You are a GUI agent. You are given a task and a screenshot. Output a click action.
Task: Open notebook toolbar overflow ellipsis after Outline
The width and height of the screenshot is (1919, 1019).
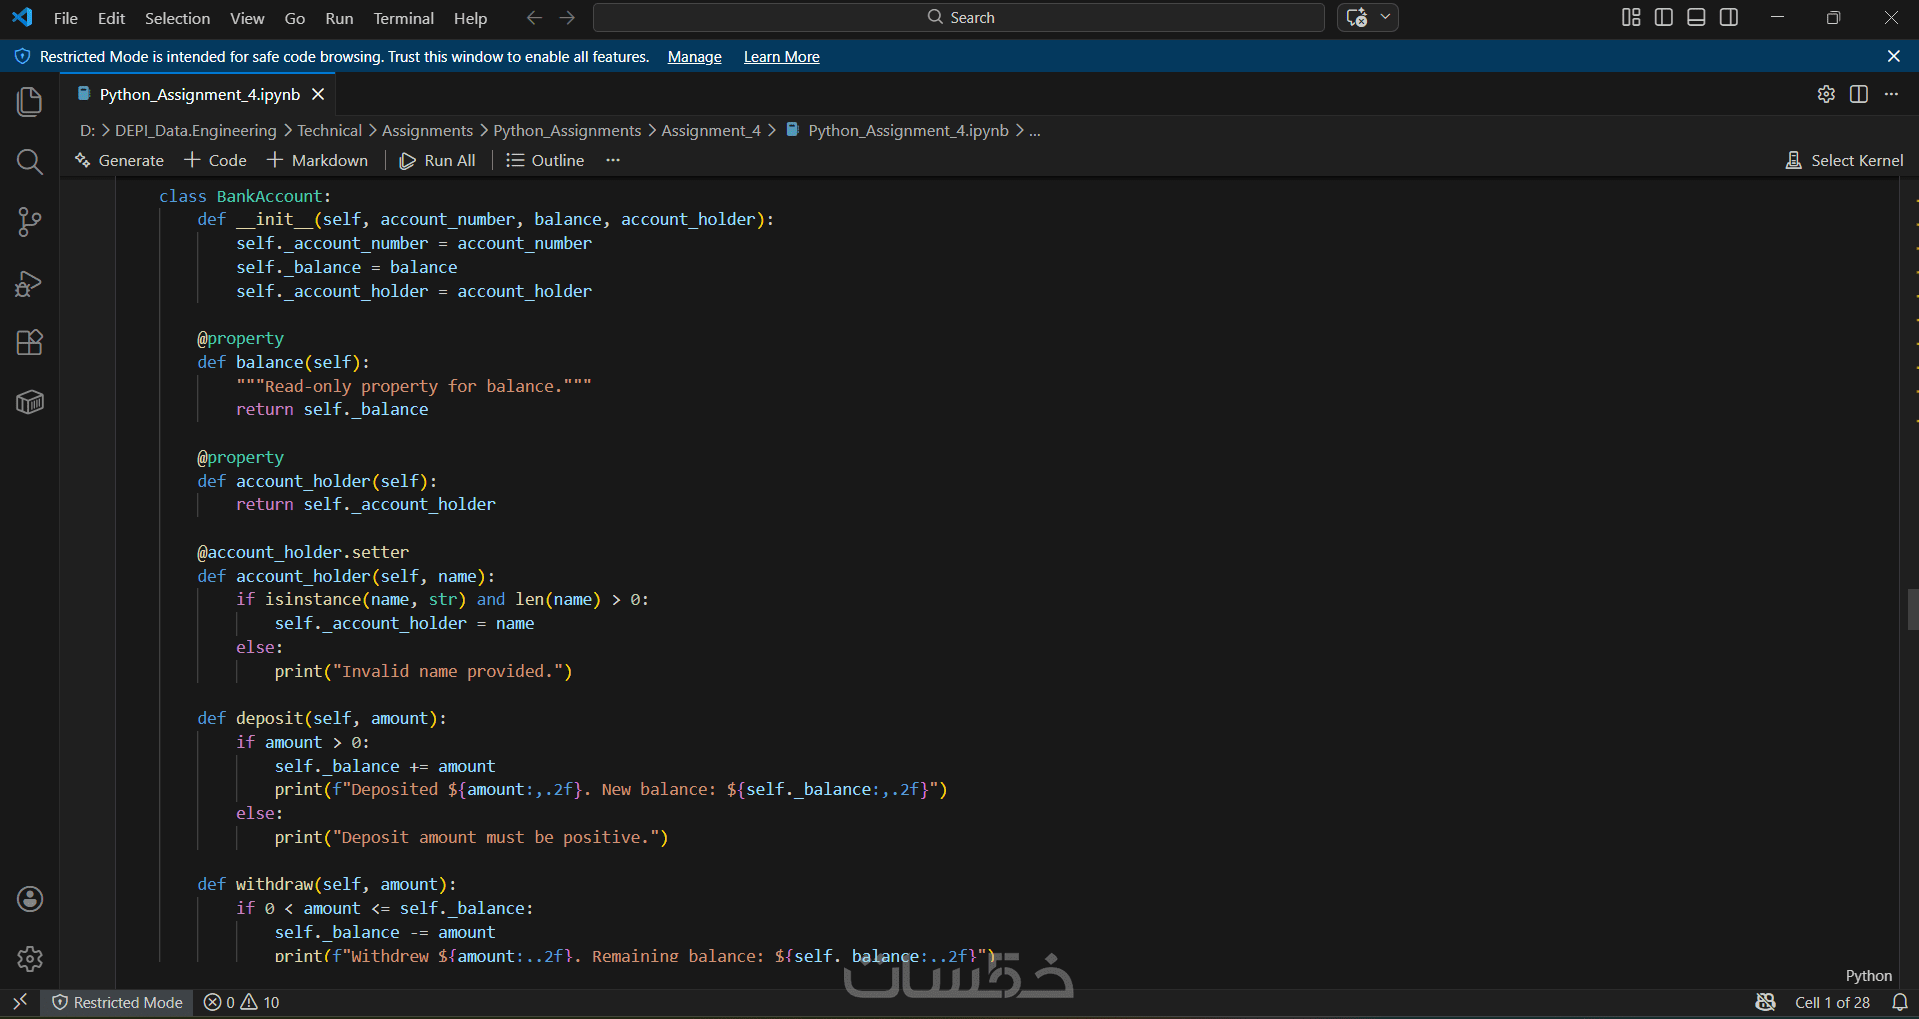613,160
